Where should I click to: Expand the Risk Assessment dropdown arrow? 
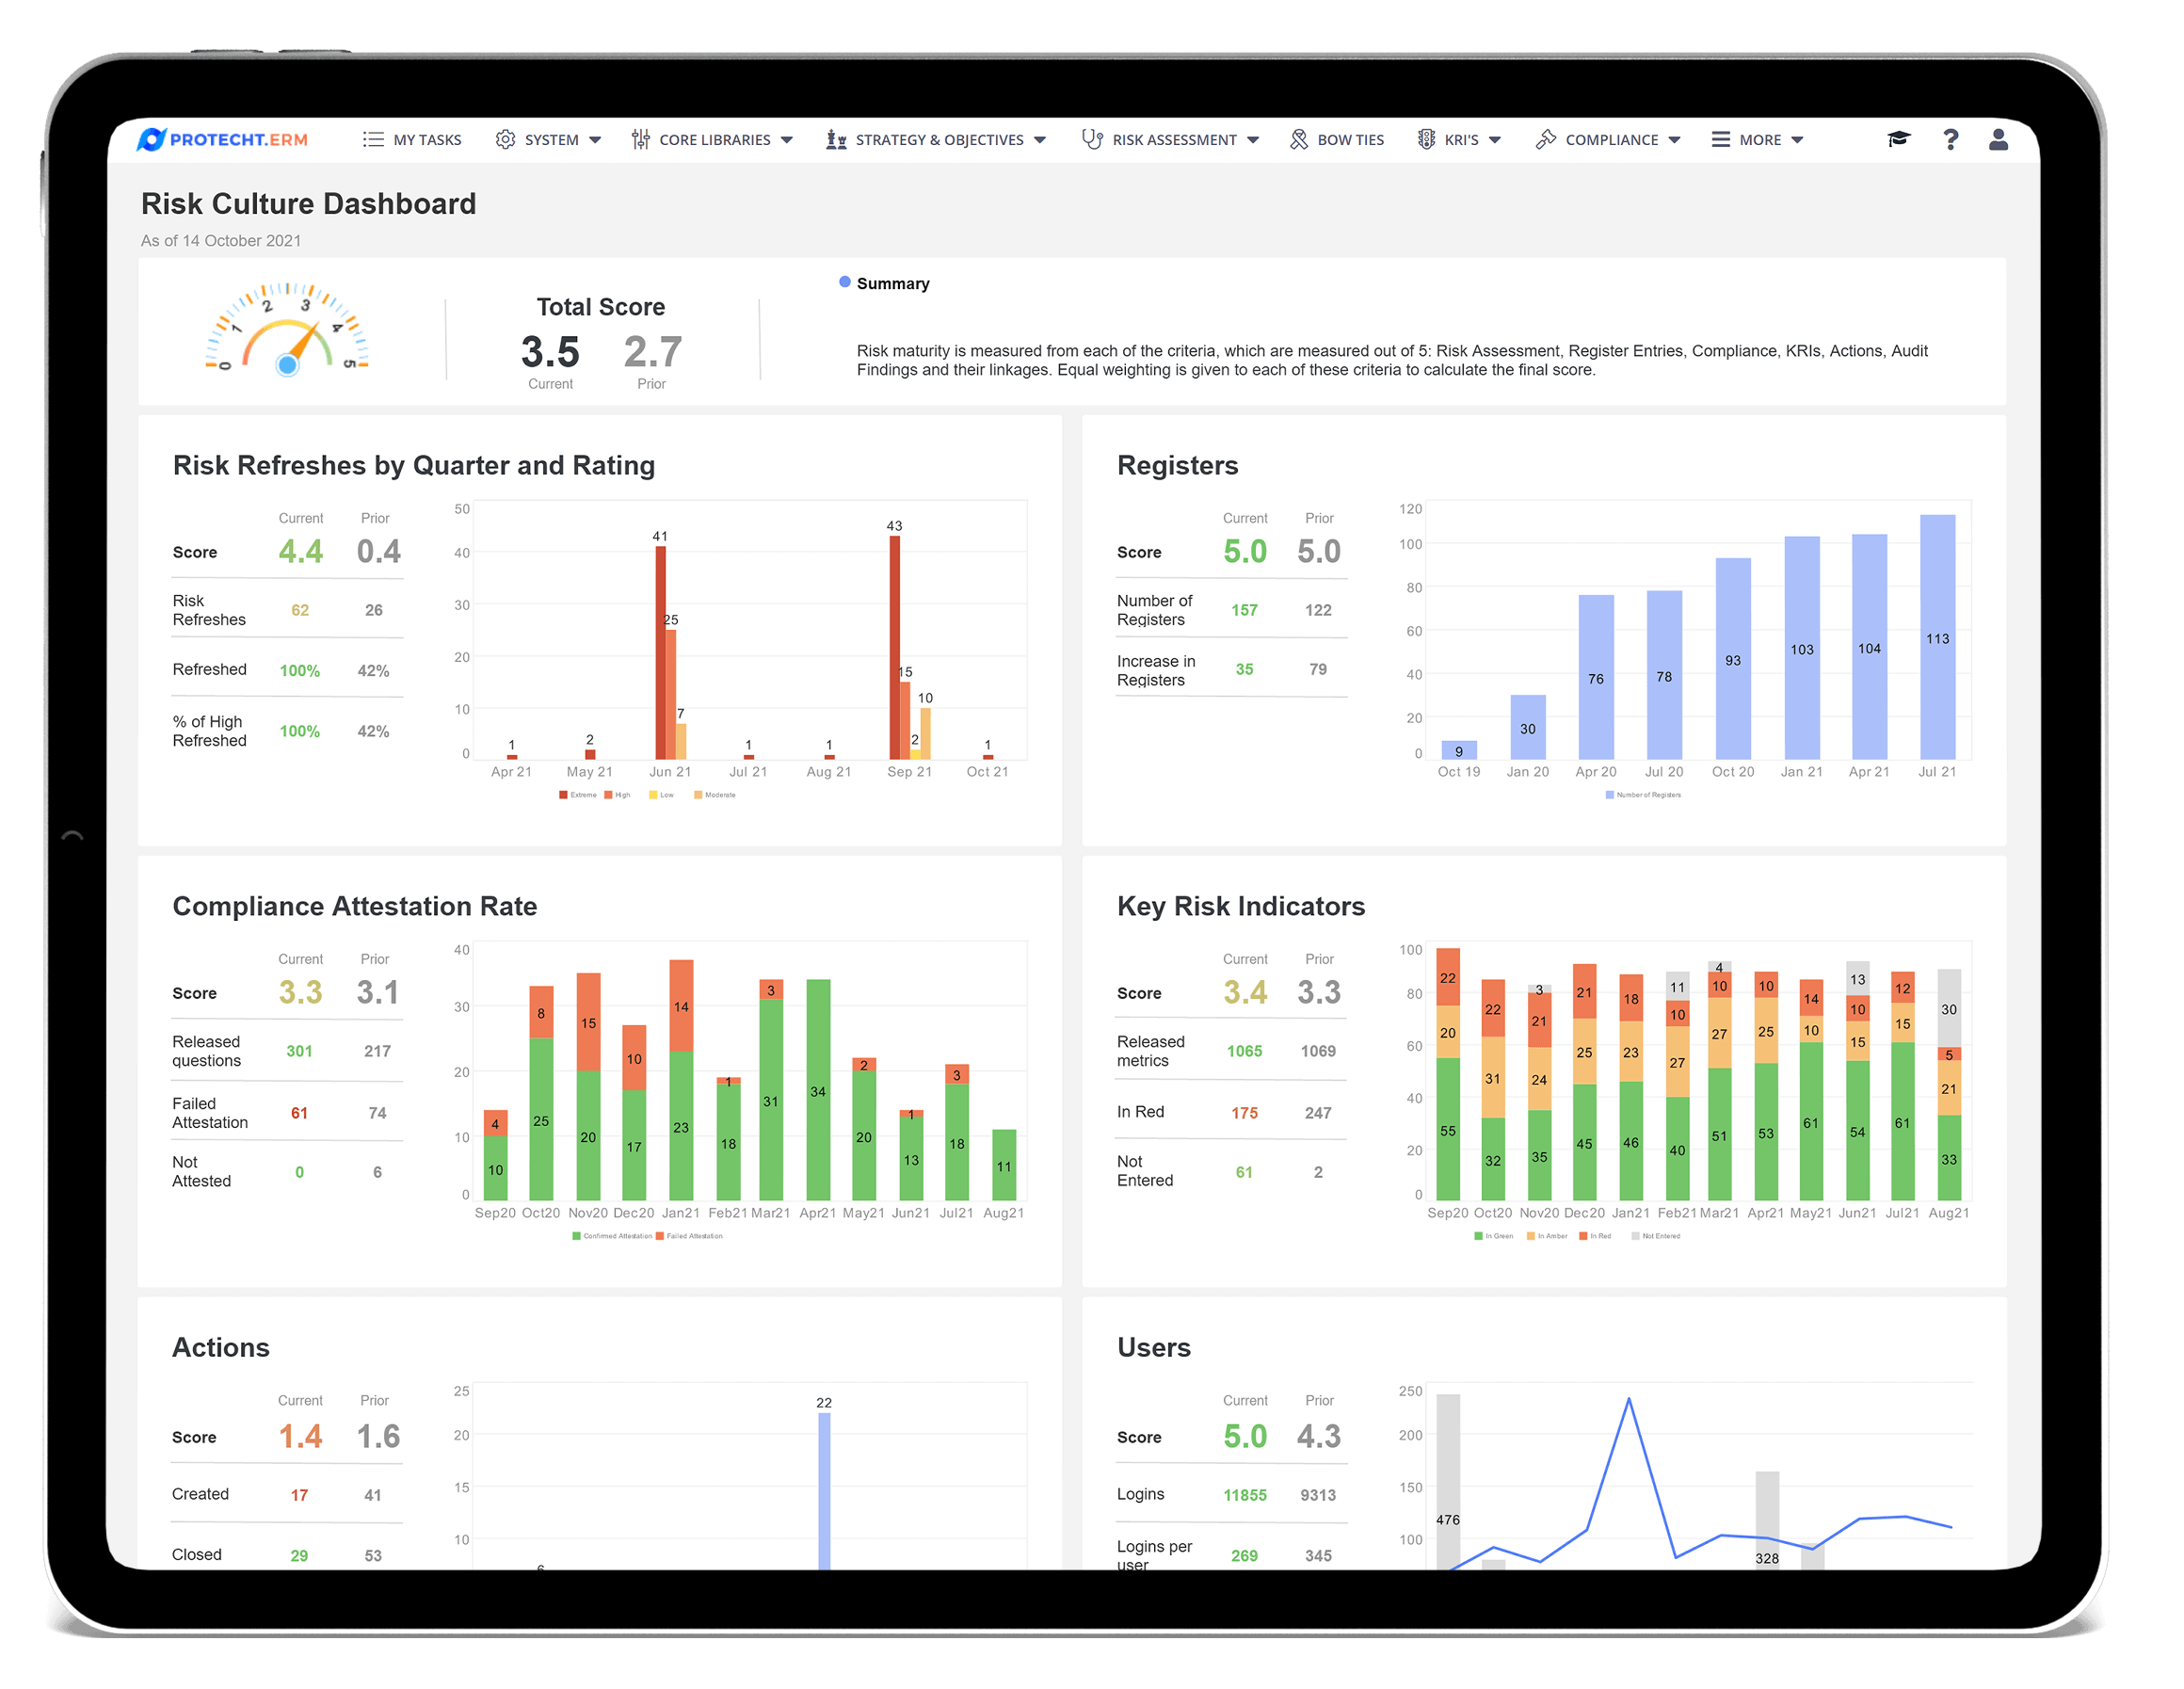pos(1256,140)
